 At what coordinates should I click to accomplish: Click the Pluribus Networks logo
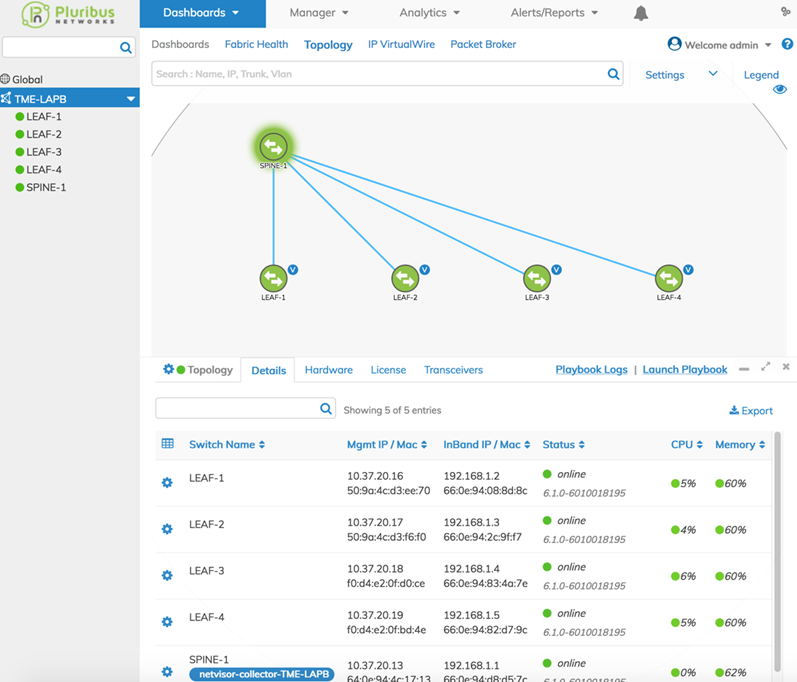[69, 14]
